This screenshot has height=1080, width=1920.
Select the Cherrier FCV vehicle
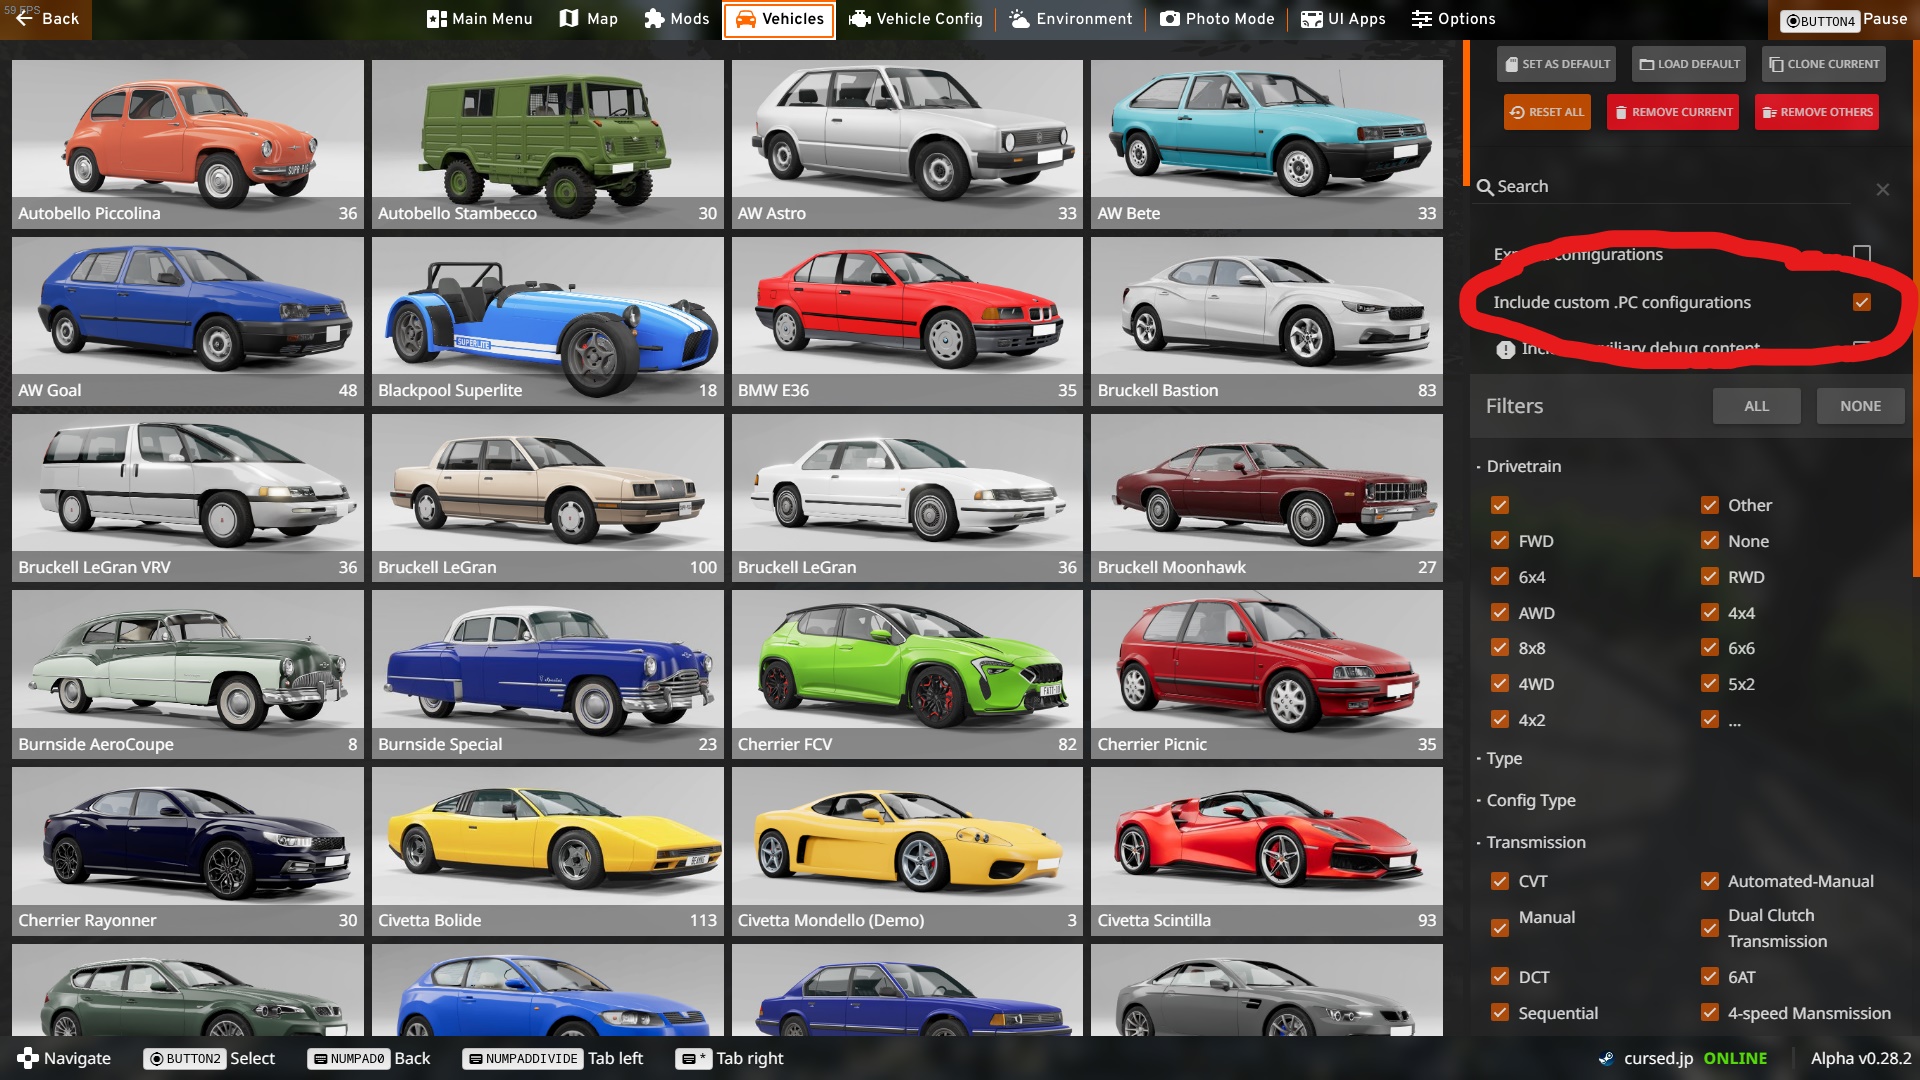pyautogui.click(x=907, y=674)
